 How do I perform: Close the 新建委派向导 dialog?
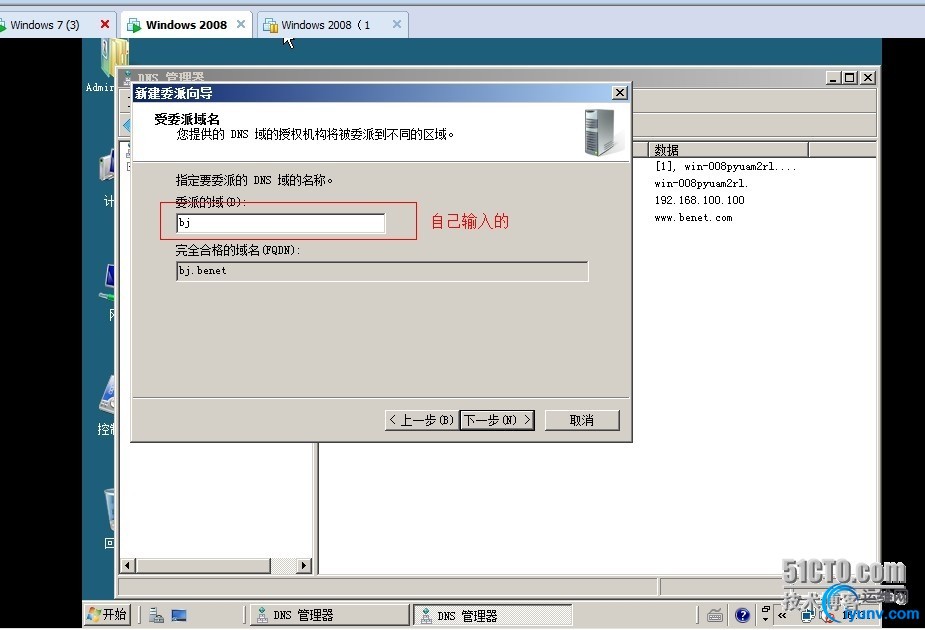pos(619,93)
